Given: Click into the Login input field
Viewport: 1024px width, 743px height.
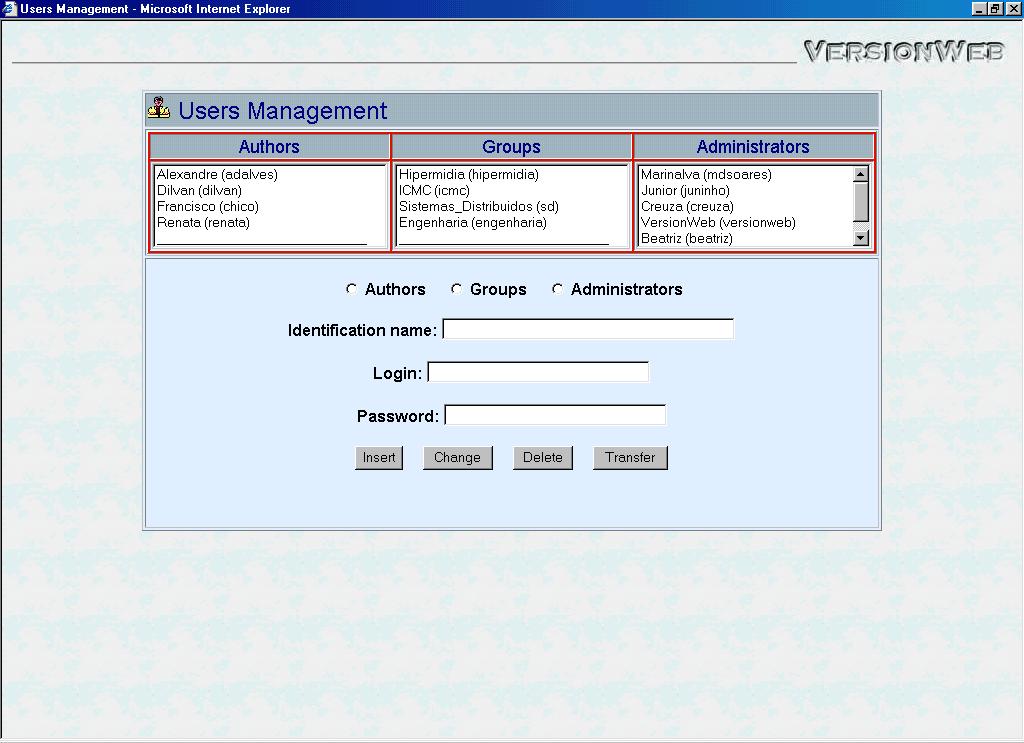Looking at the screenshot, I should point(538,372).
